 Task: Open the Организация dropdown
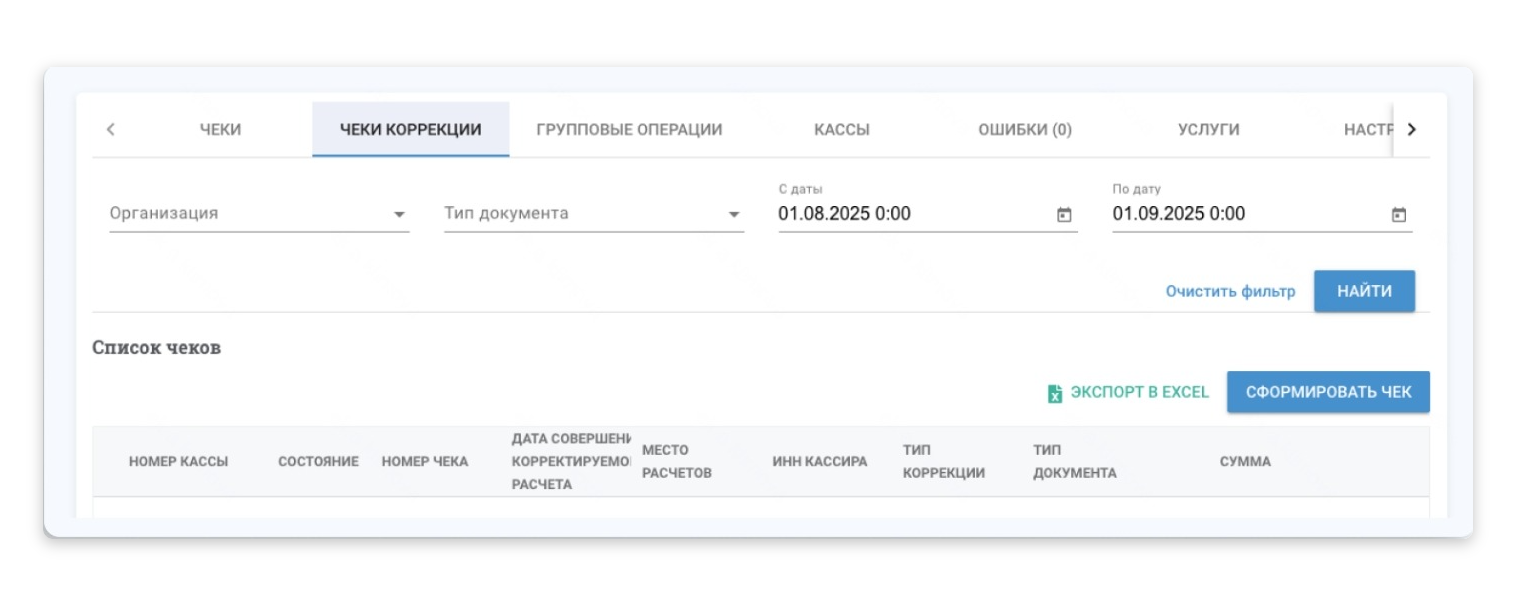250,213
